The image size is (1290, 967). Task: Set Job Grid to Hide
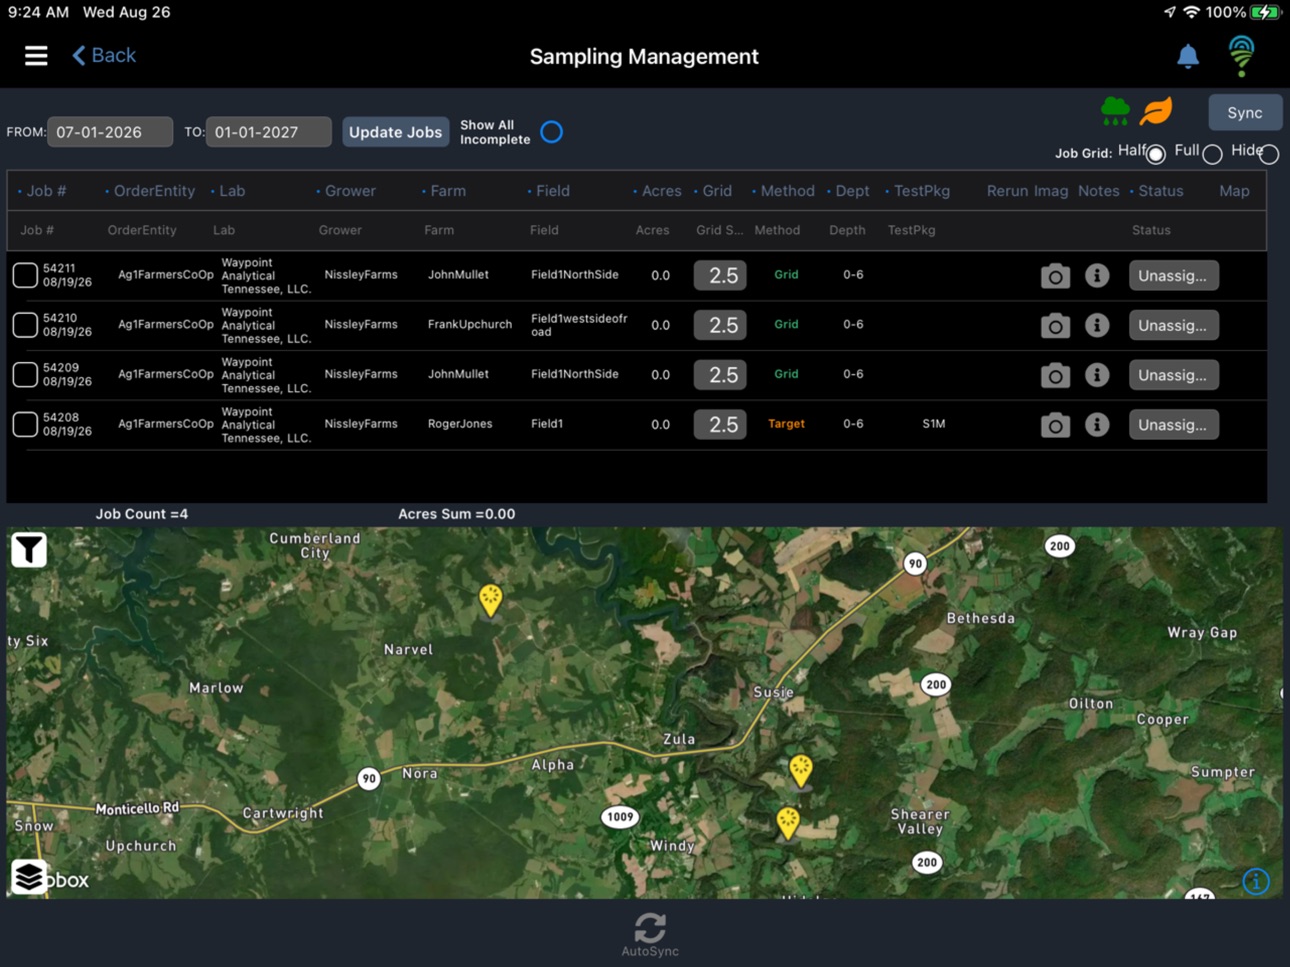pos(1269,154)
